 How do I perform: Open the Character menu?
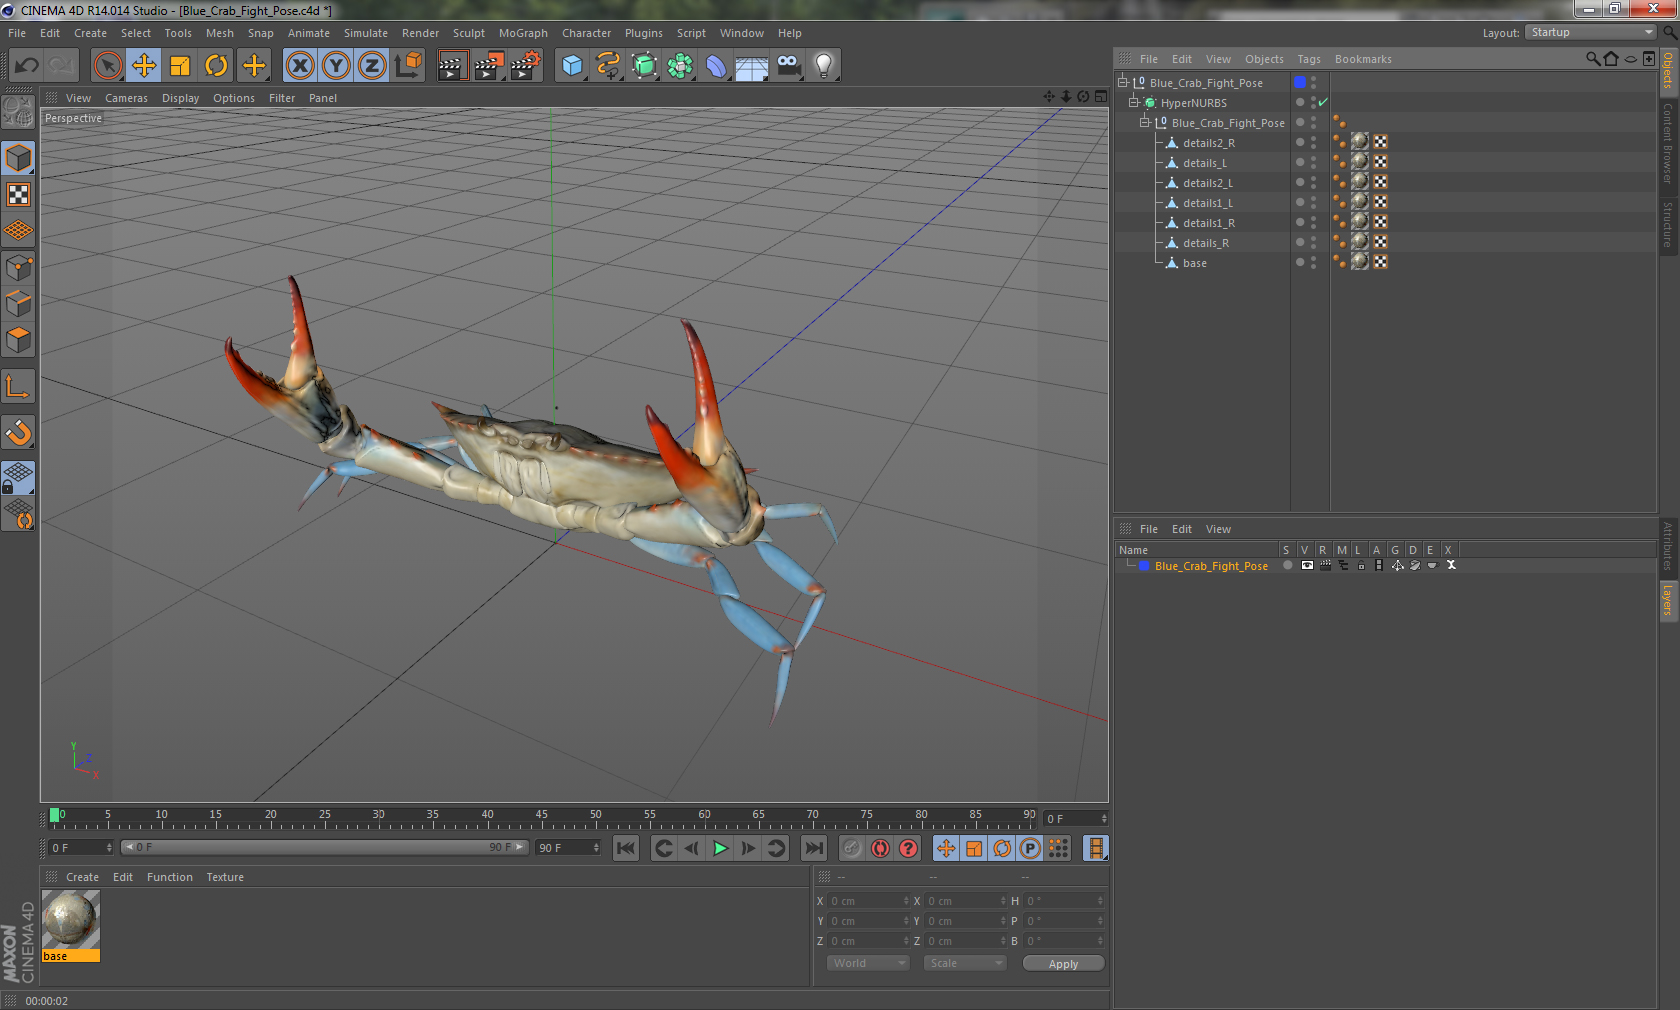(x=586, y=33)
